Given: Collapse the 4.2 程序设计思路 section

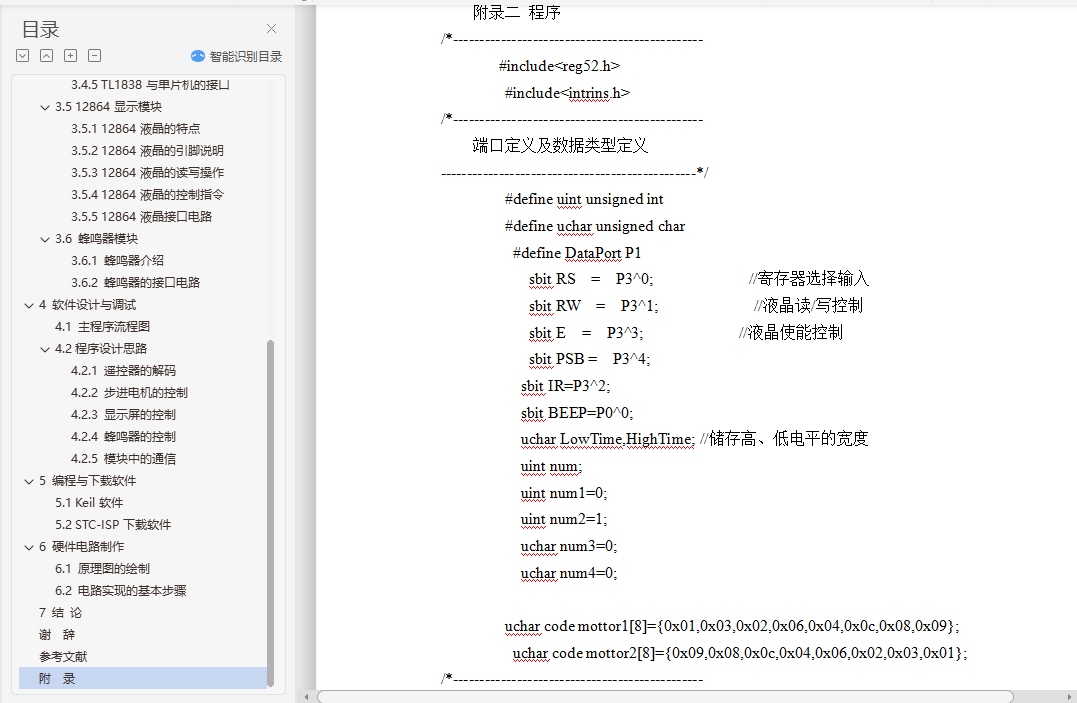Looking at the screenshot, I should point(45,349).
